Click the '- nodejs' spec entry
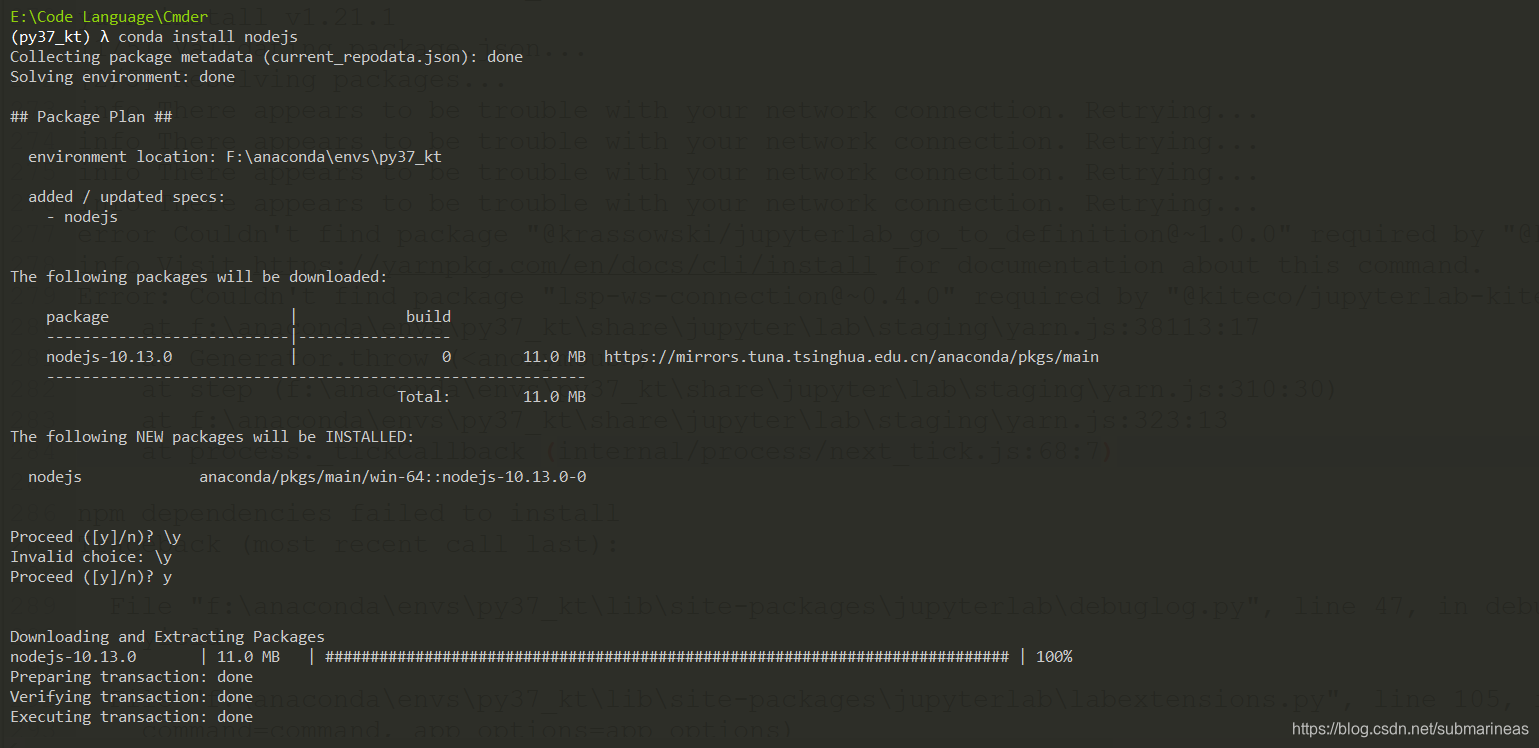Image resolution: width=1539 pixels, height=748 pixels. click(82, 217)
